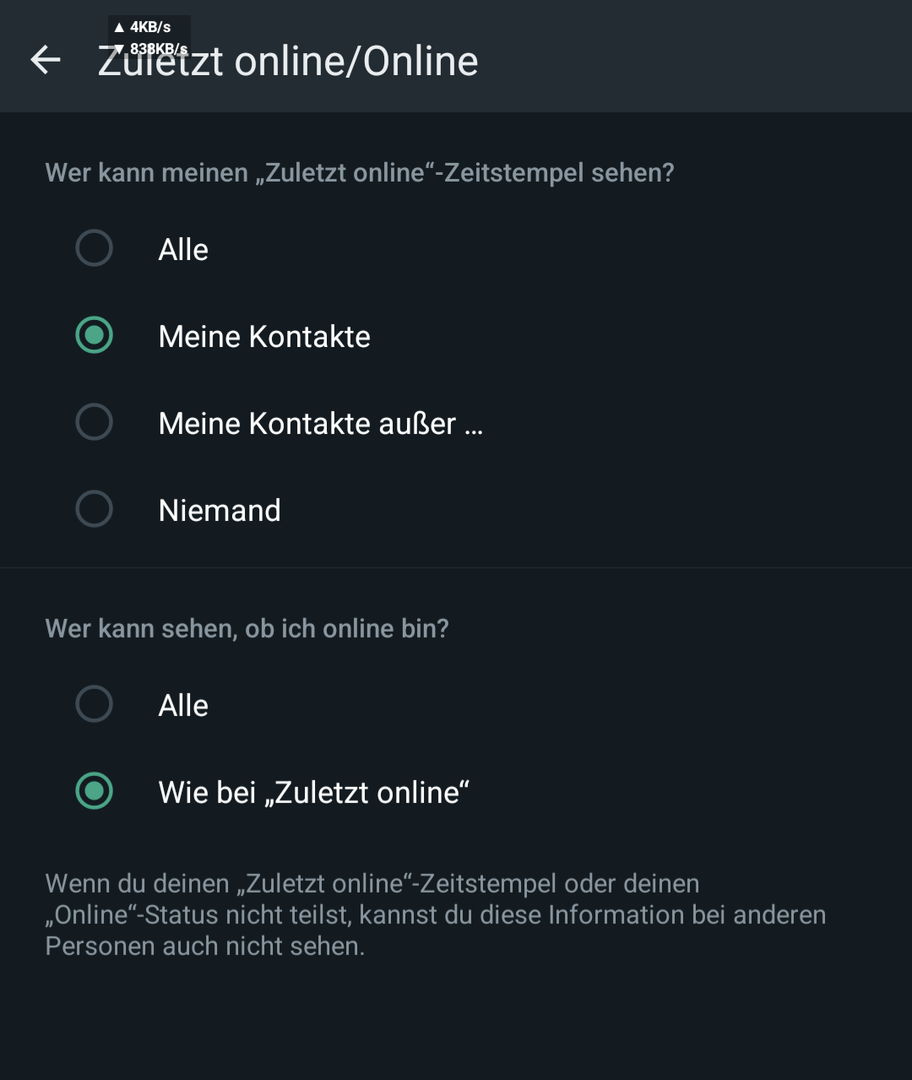
Task: Click the network speed overlay indicator
Action: (149, 37)
